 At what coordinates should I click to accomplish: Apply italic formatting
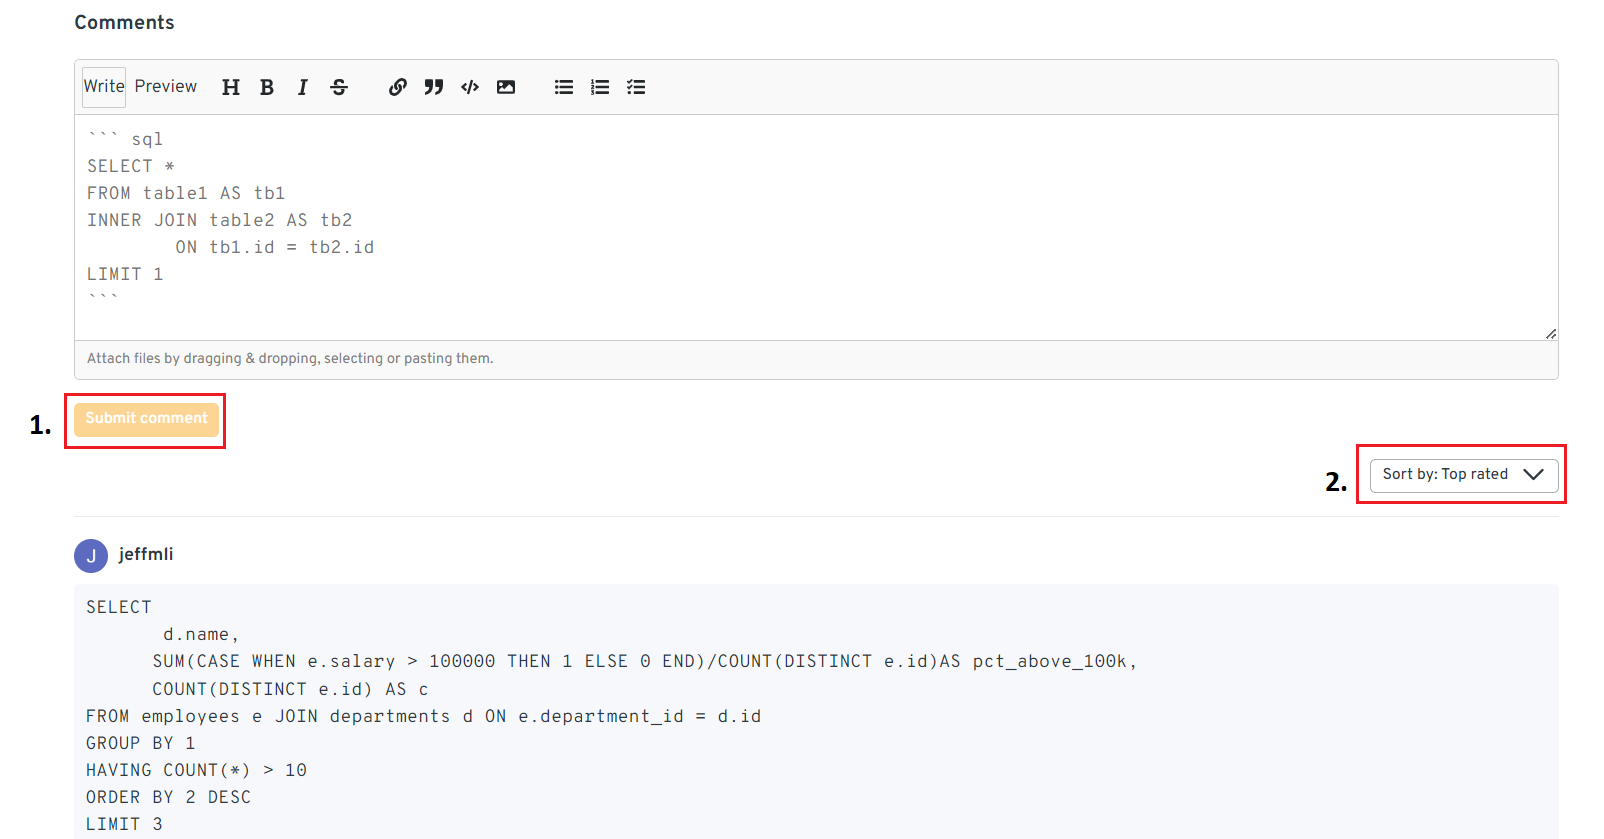[x=302, y=88]
